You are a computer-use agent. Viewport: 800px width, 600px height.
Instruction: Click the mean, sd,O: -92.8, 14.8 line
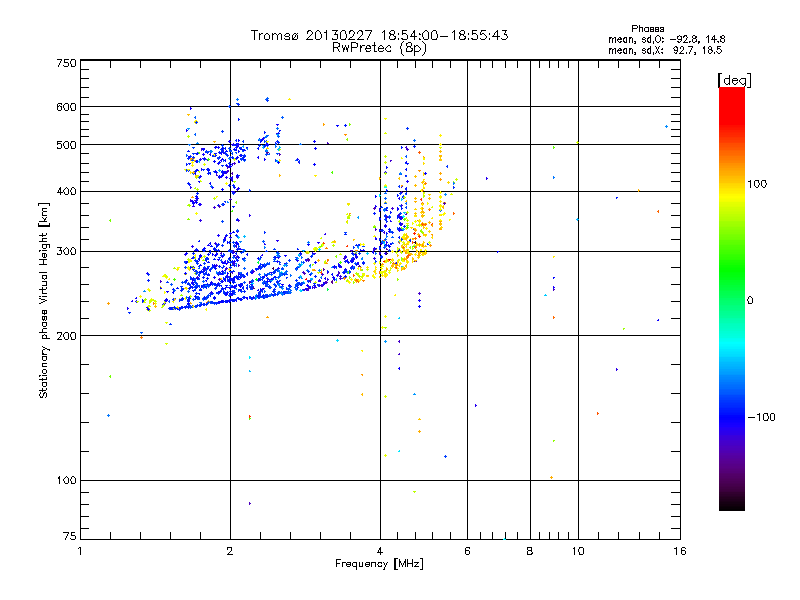666,39
